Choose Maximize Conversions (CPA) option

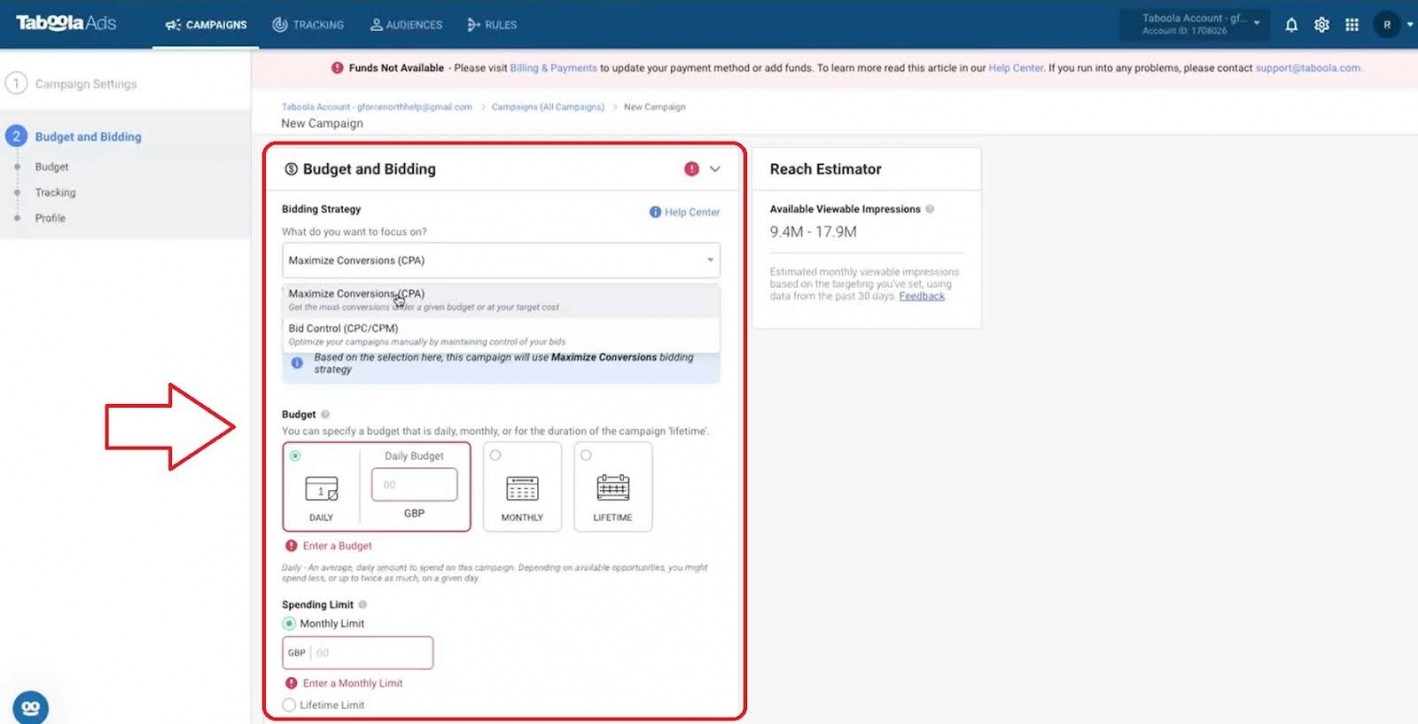[x=501, y=300]
